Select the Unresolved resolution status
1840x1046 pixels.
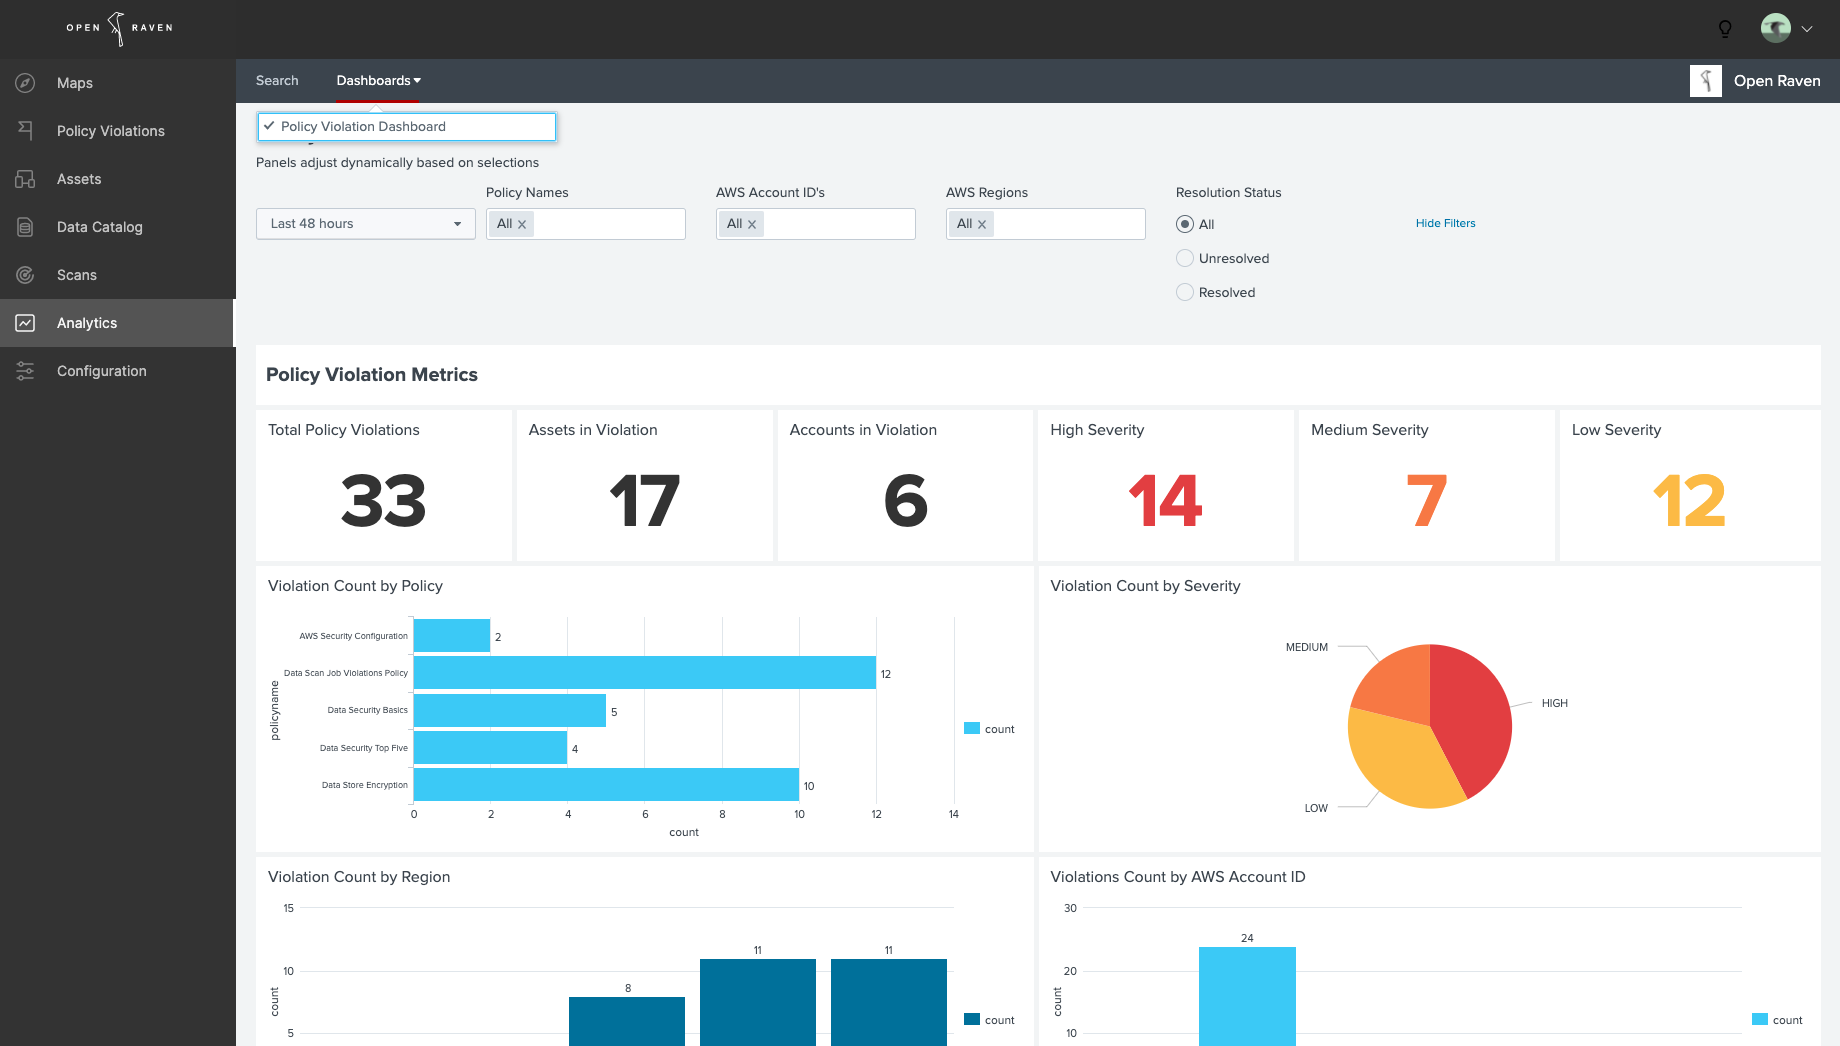(x=1185, y=258)
